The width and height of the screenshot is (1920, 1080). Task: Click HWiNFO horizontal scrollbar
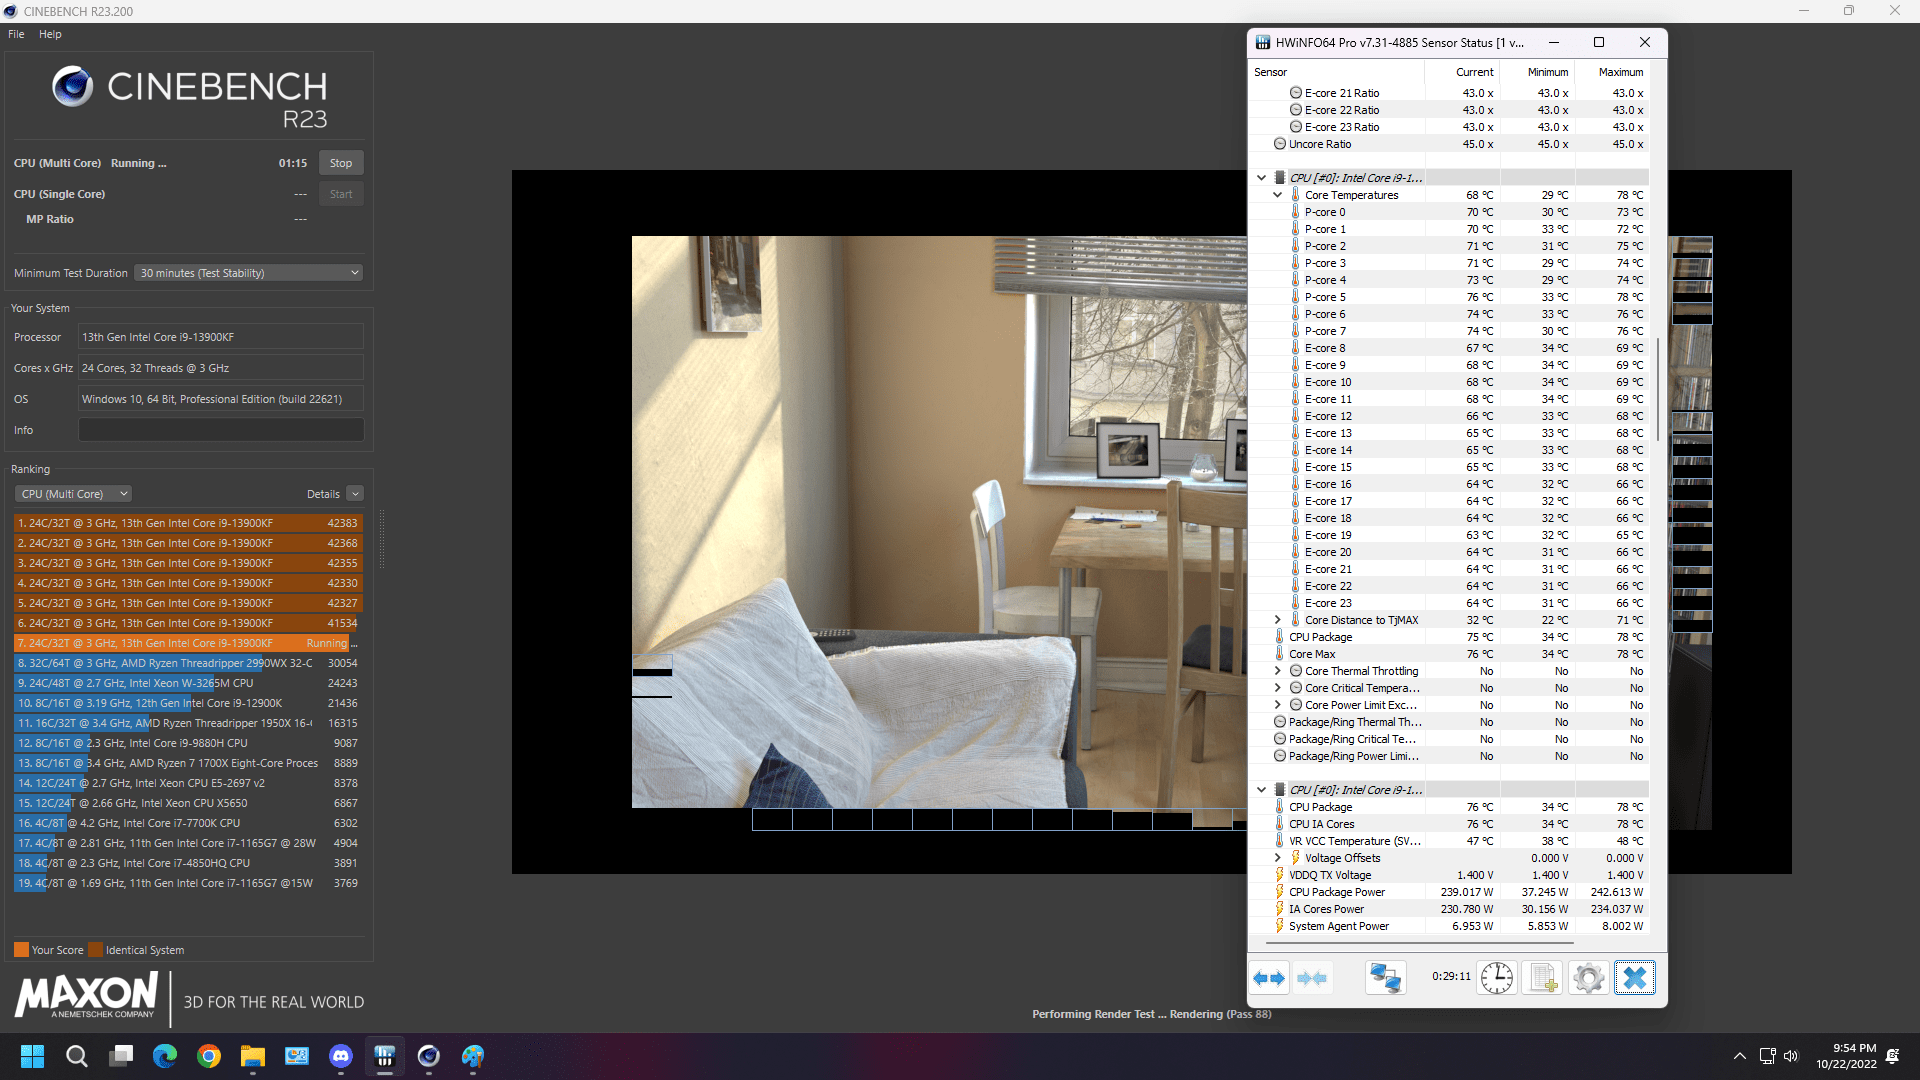tap(1420, 942)
